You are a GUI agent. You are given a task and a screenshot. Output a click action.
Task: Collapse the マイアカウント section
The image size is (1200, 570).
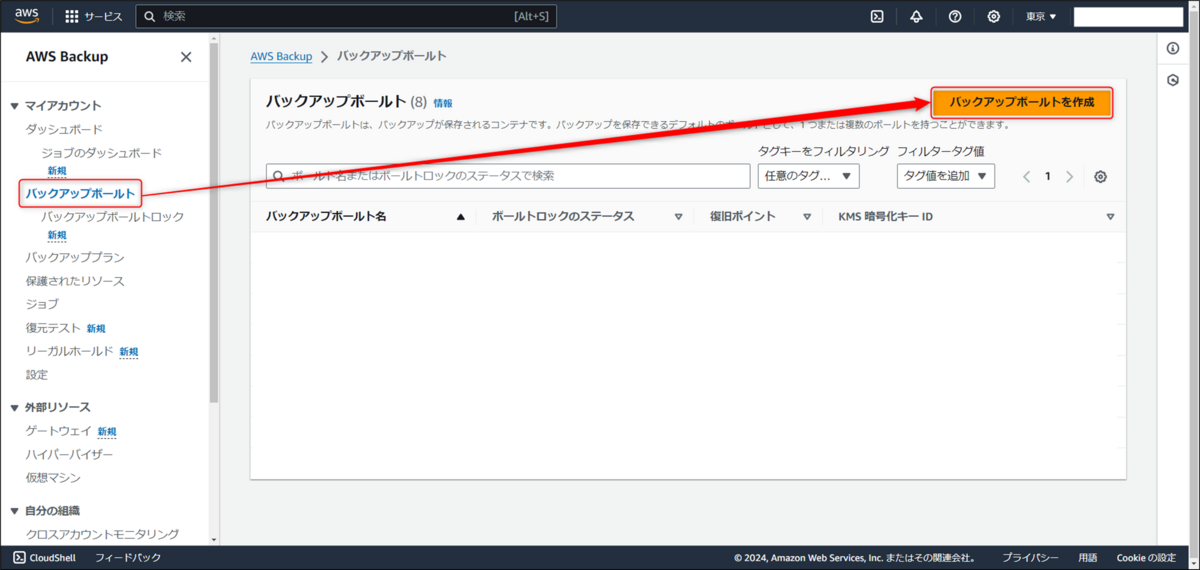point(15,106)
